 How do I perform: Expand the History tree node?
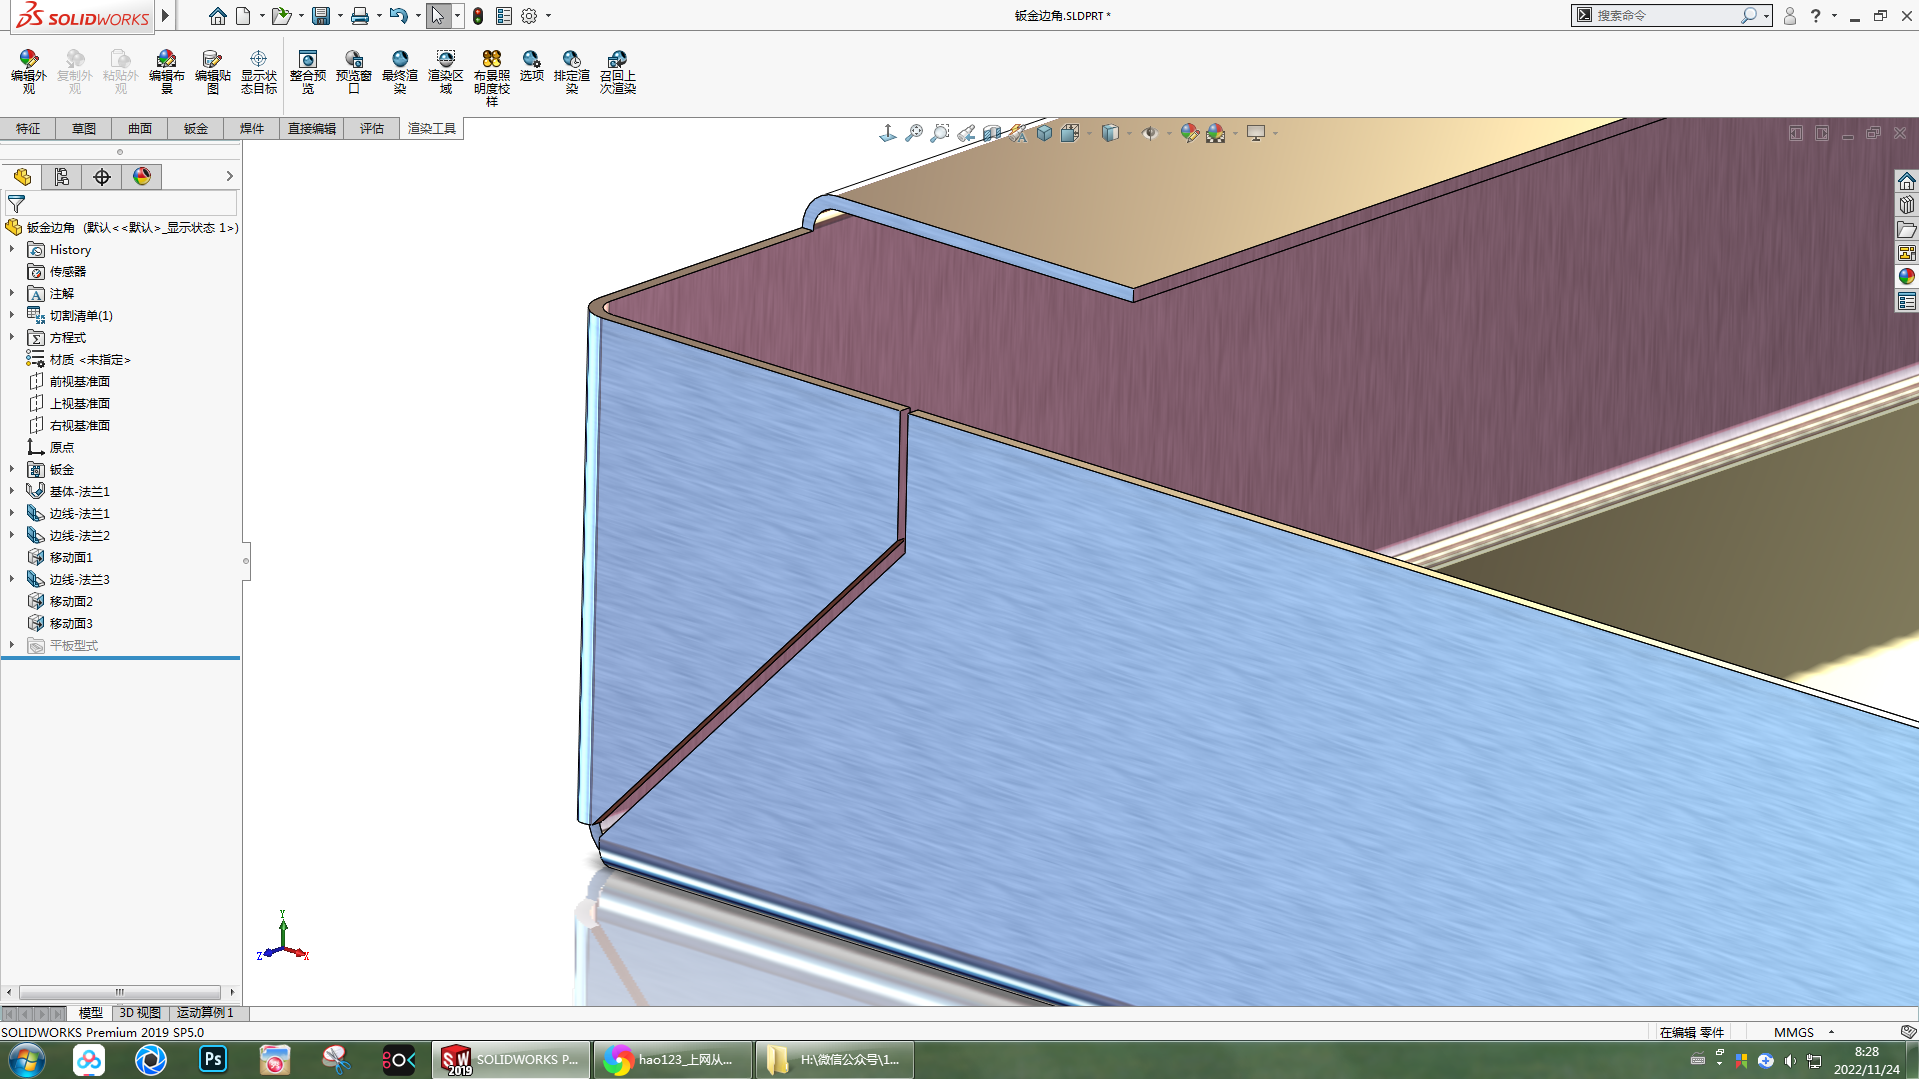12,249
